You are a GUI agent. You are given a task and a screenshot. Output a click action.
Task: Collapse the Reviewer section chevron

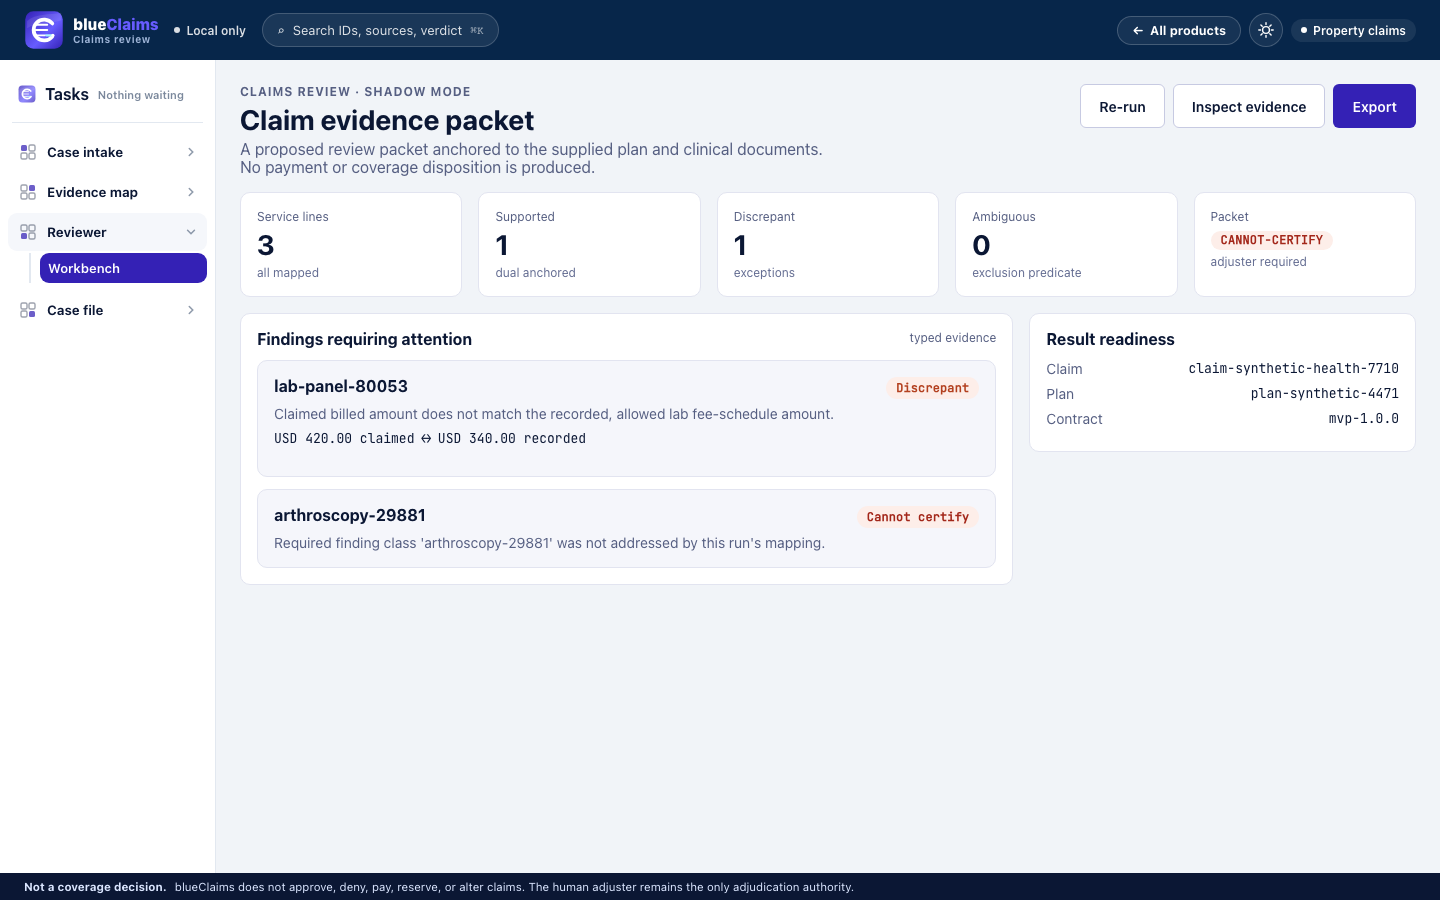pyautogui.click(x=191, y=232)
